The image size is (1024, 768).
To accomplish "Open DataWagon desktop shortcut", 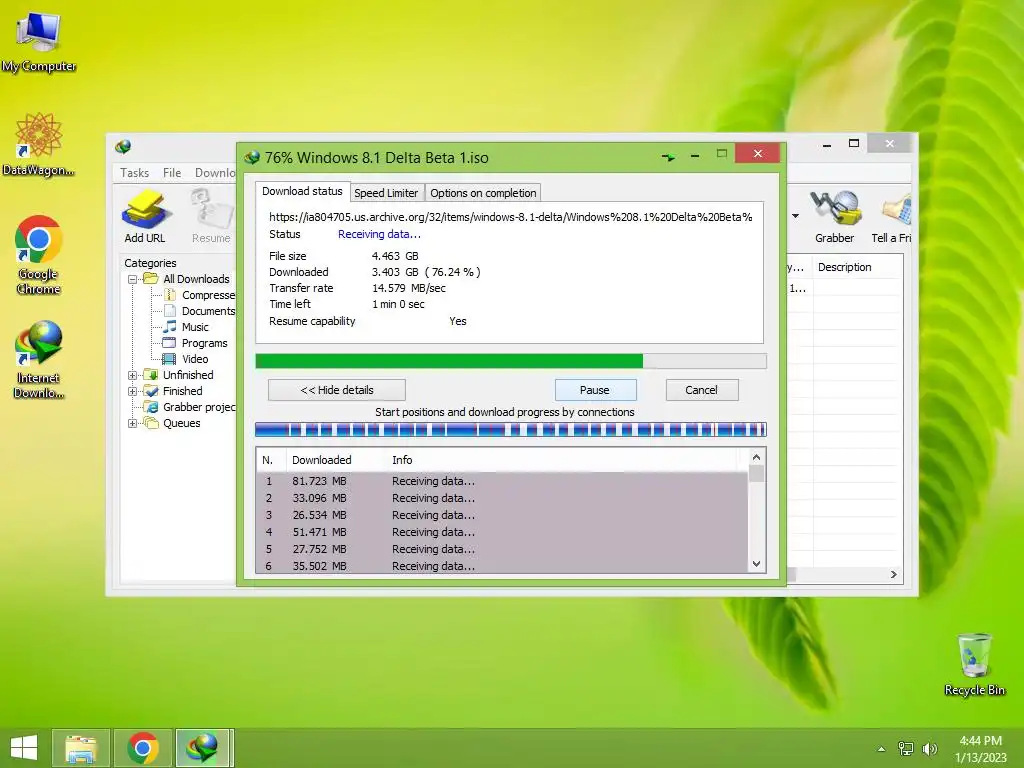I will (39, 145).
